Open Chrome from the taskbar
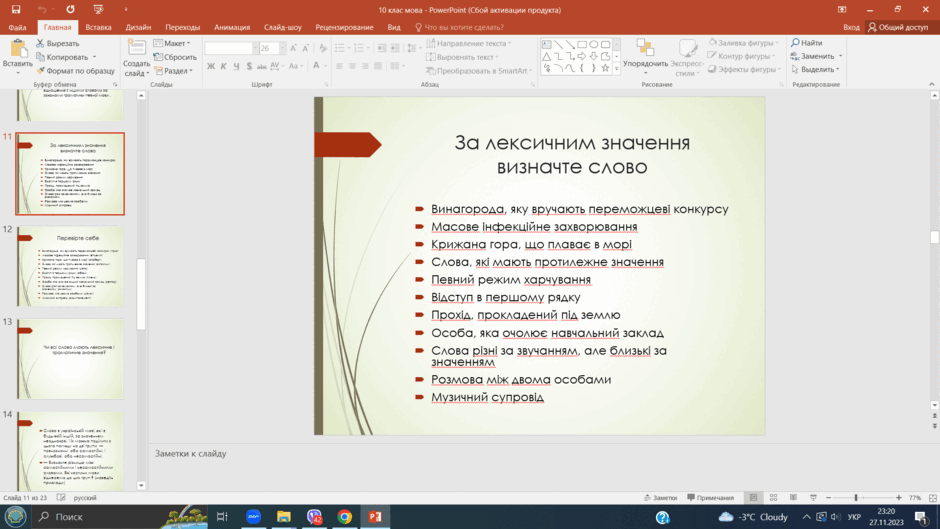This screenshot has width=940, height=529. point(345,516)
